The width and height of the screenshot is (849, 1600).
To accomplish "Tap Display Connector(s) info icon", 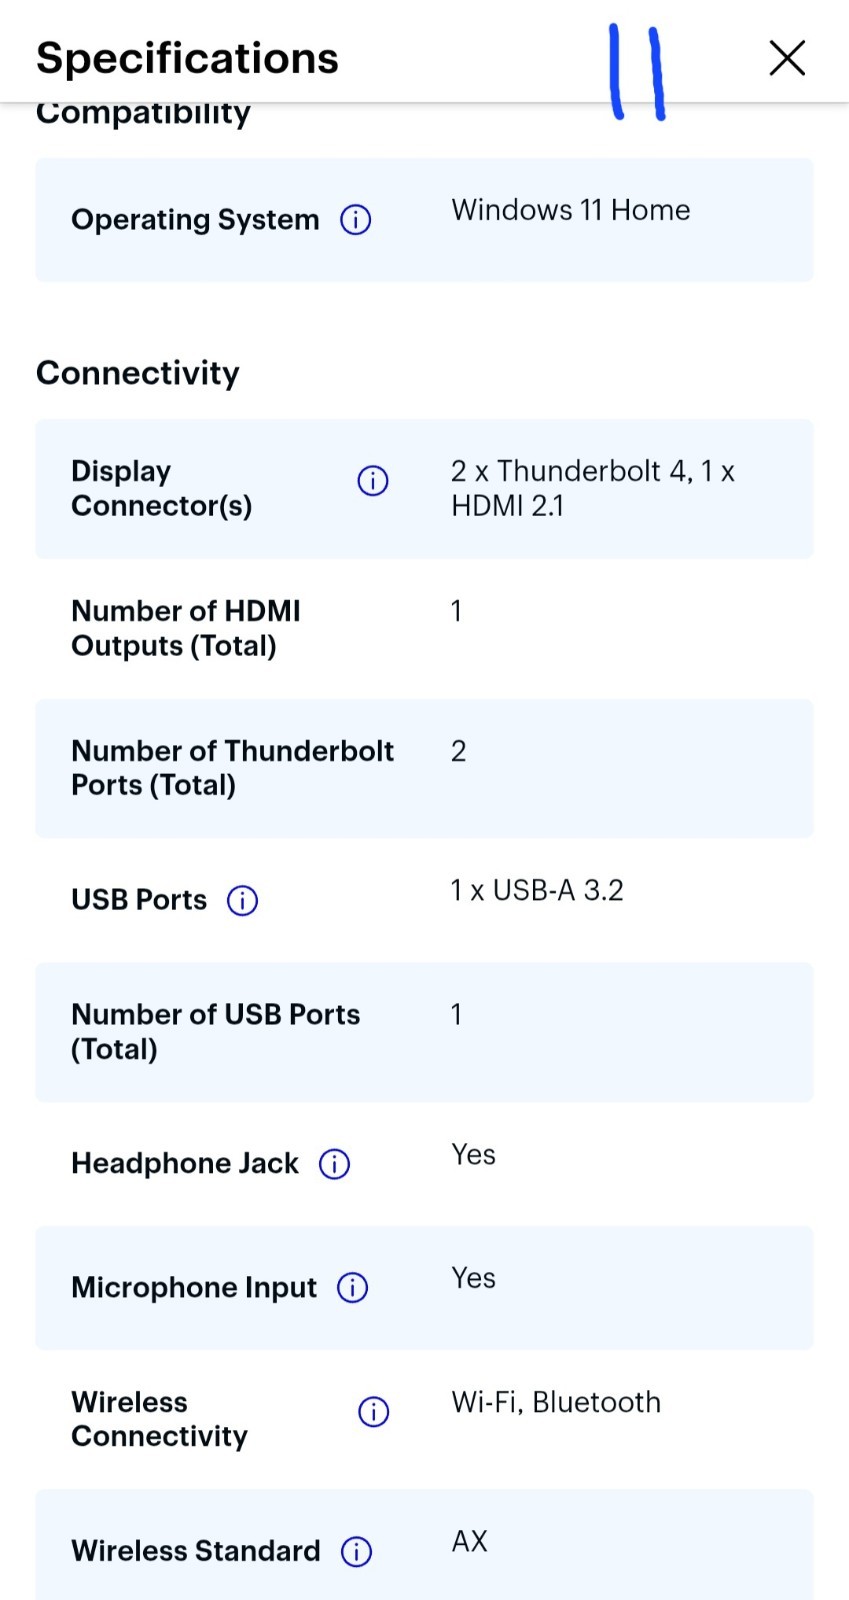I will point(373,481).
